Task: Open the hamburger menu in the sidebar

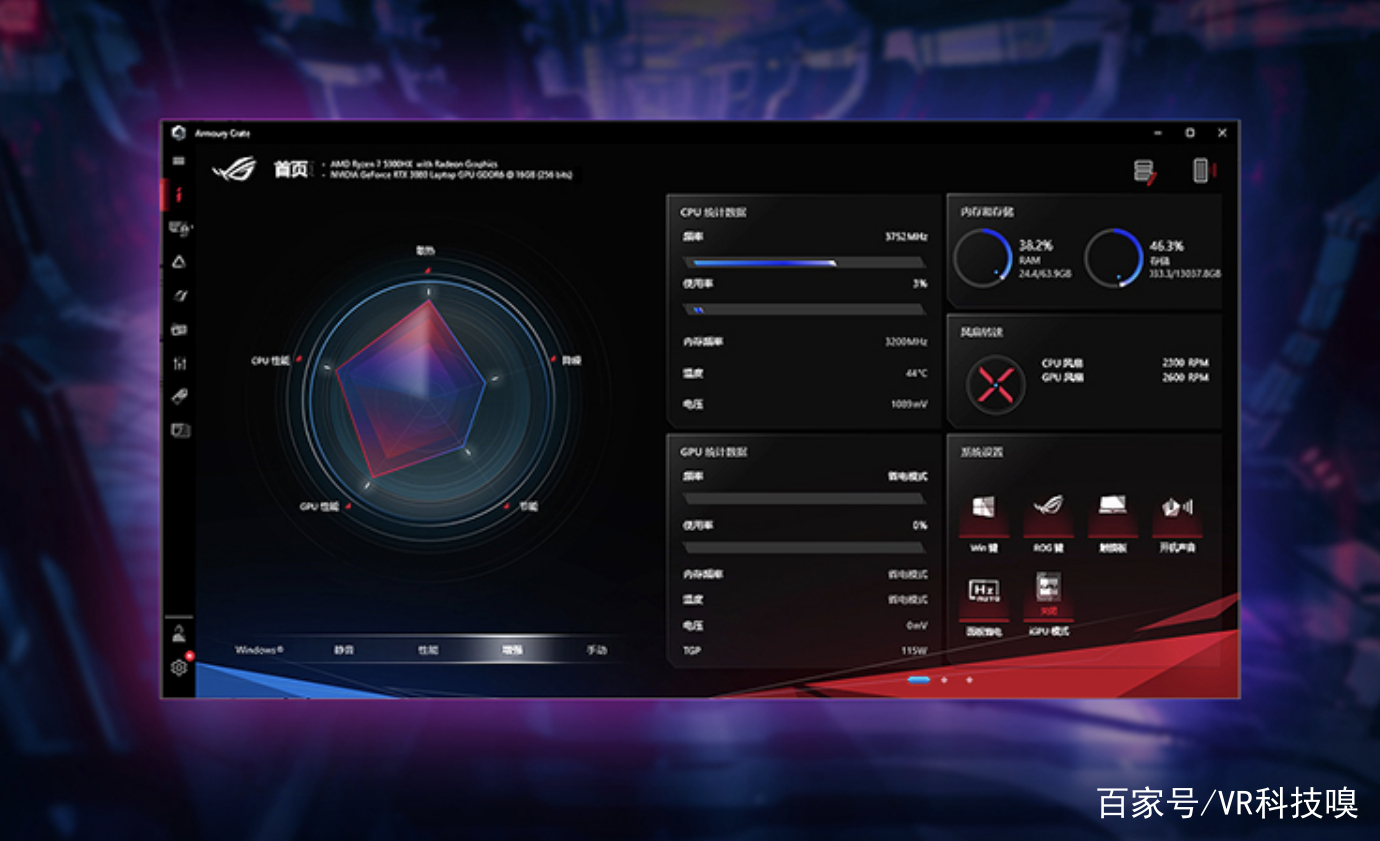Action: 179,161
